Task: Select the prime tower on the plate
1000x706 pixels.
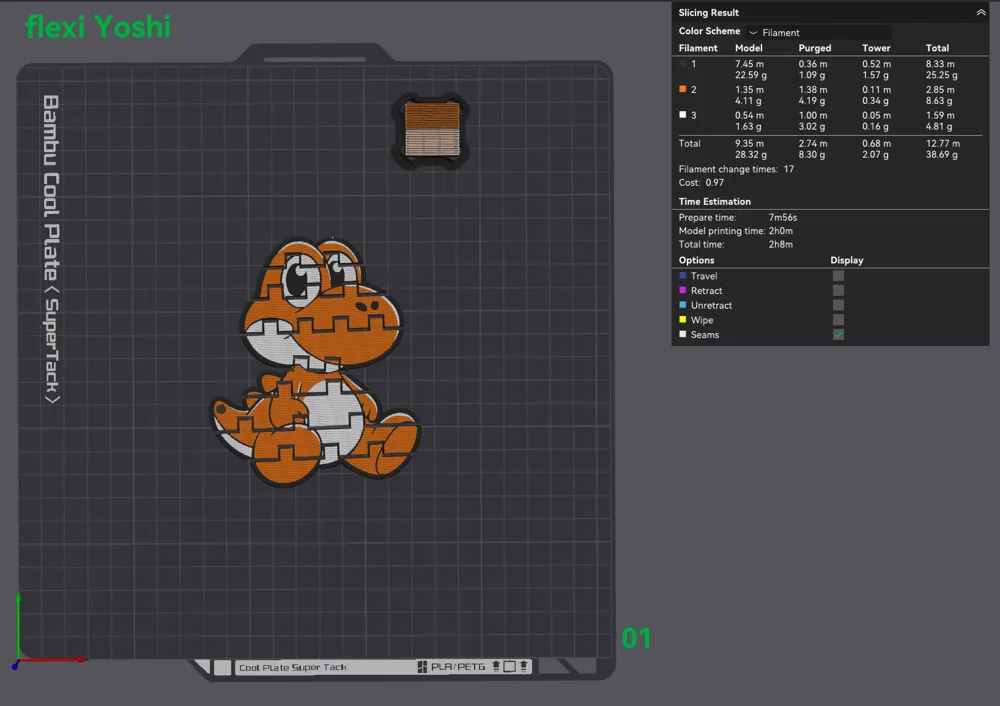Action: coord(431,131)
